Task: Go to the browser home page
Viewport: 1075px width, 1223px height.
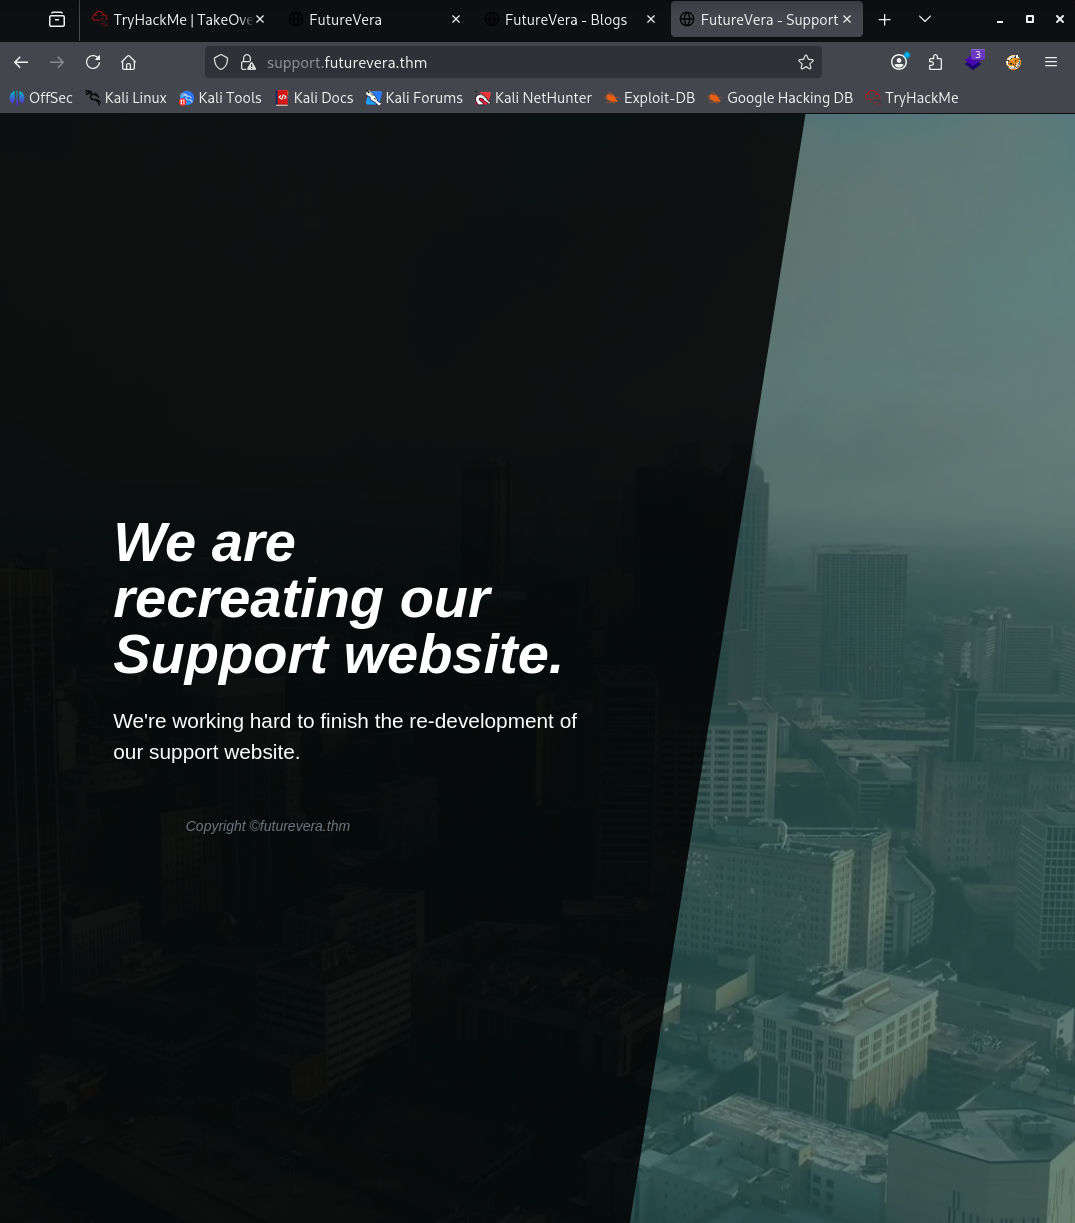Action: point(128,62)
